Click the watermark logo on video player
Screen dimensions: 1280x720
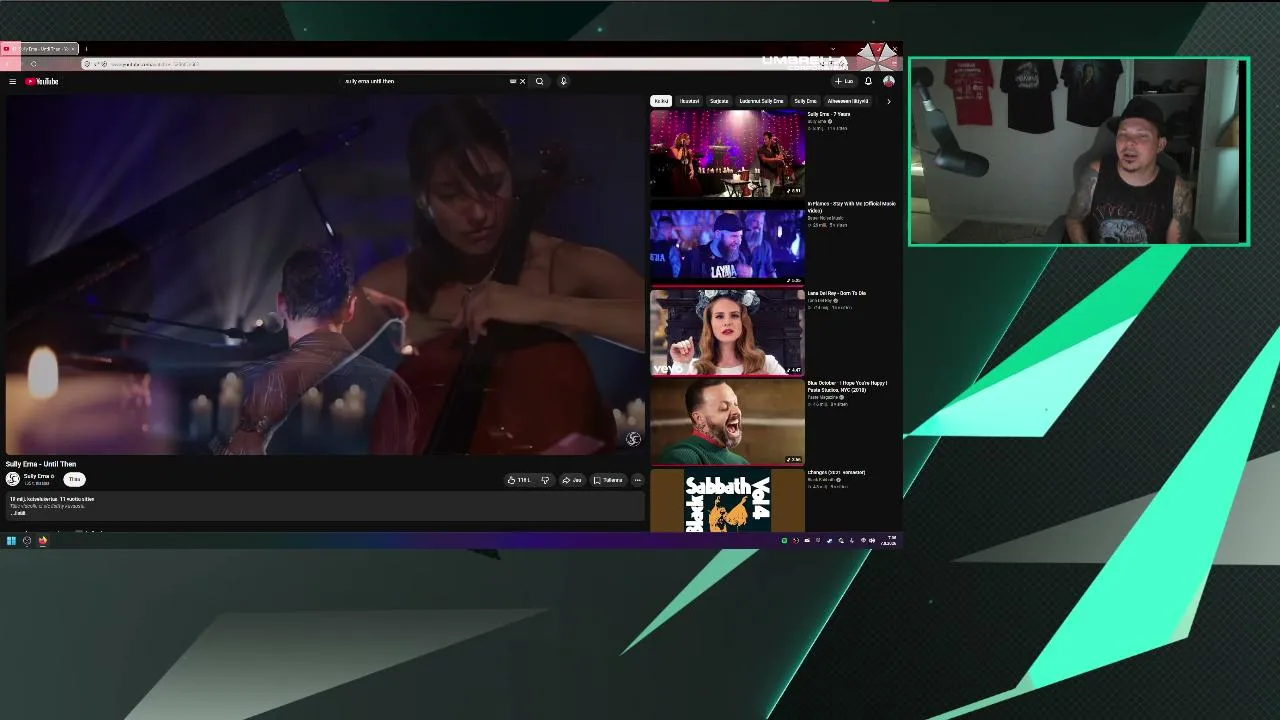pyautogui.click(x=633, y=439)
